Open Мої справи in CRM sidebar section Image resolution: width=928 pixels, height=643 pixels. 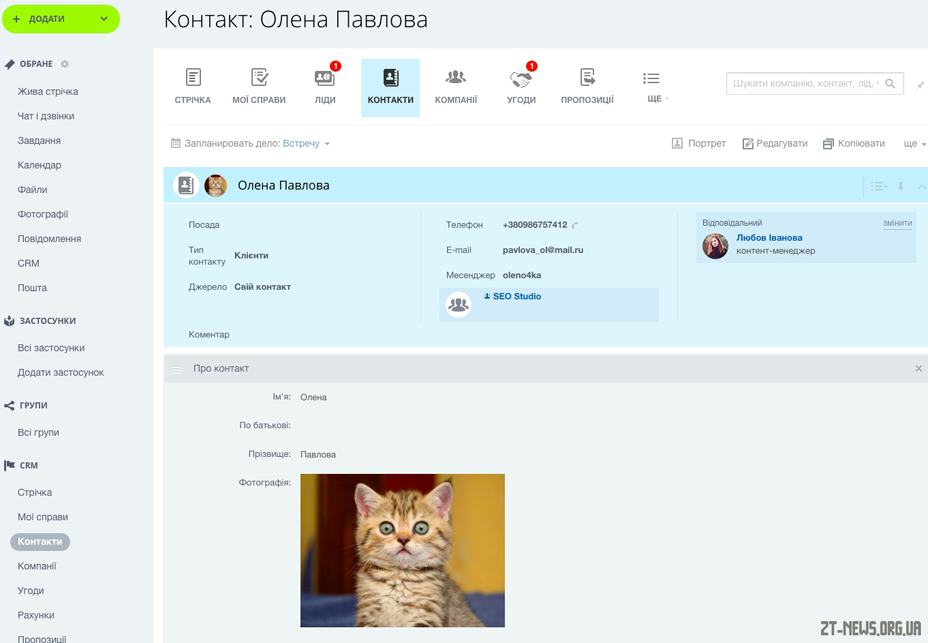[x=43, y=517]
